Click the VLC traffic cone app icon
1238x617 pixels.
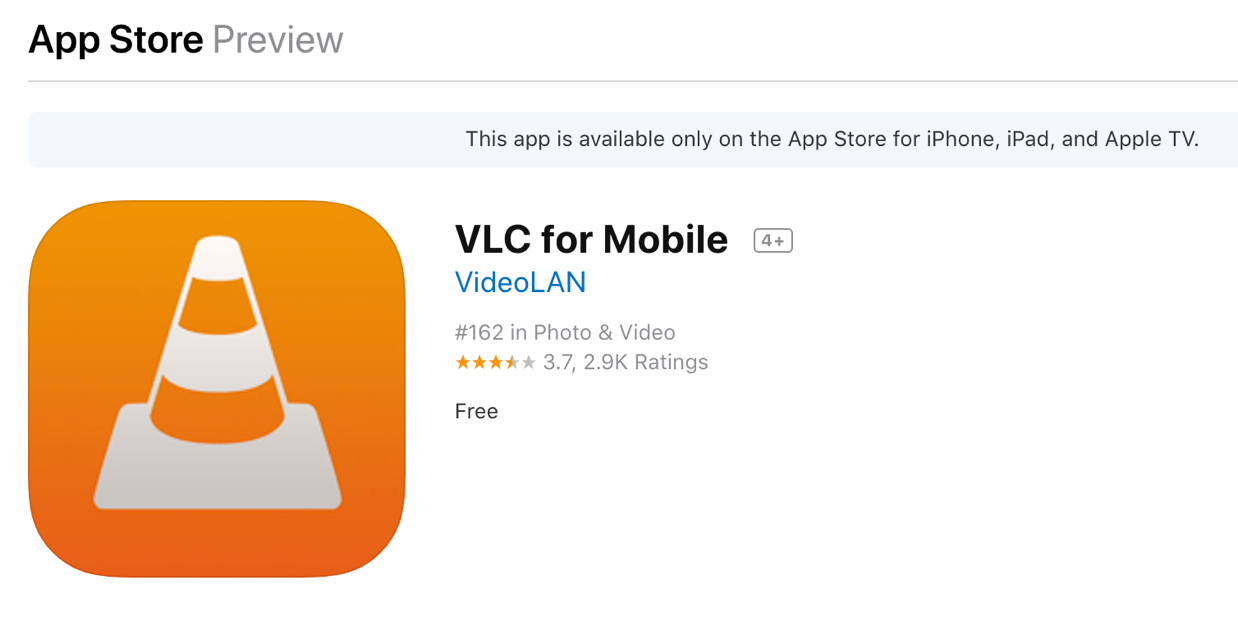coord(217,389)
